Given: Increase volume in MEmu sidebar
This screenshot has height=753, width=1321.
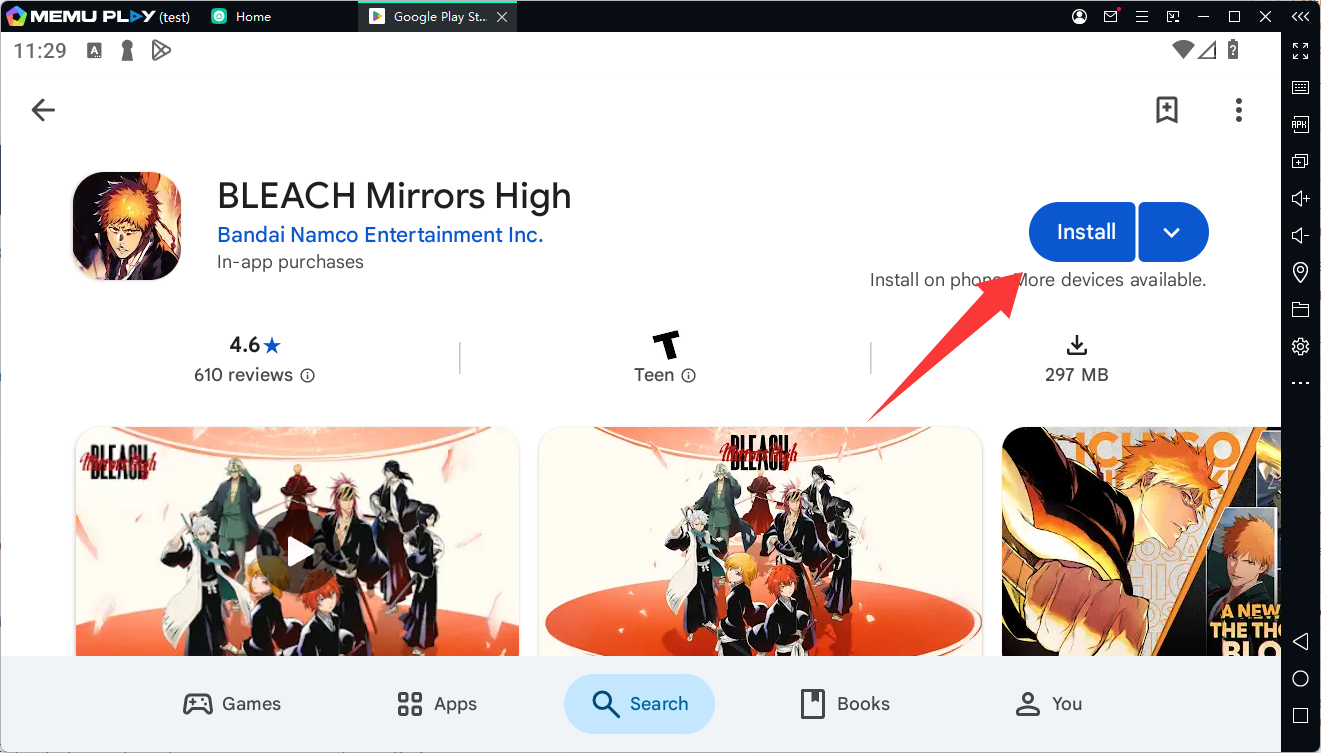Looking at the screenshot, I should click(x=1300, y=199).
